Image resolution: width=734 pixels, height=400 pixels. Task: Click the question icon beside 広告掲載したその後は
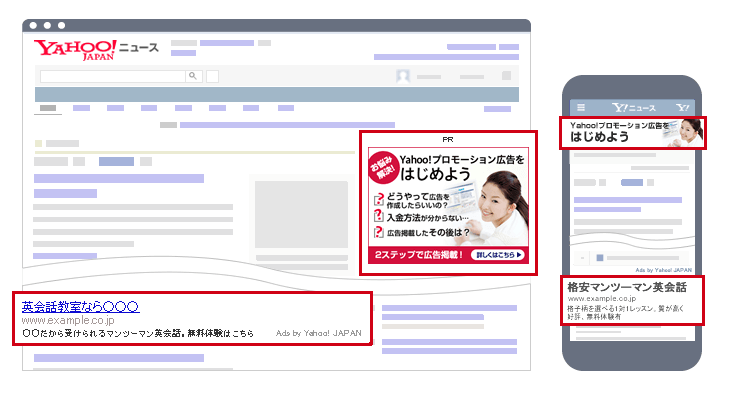point(379,232)
